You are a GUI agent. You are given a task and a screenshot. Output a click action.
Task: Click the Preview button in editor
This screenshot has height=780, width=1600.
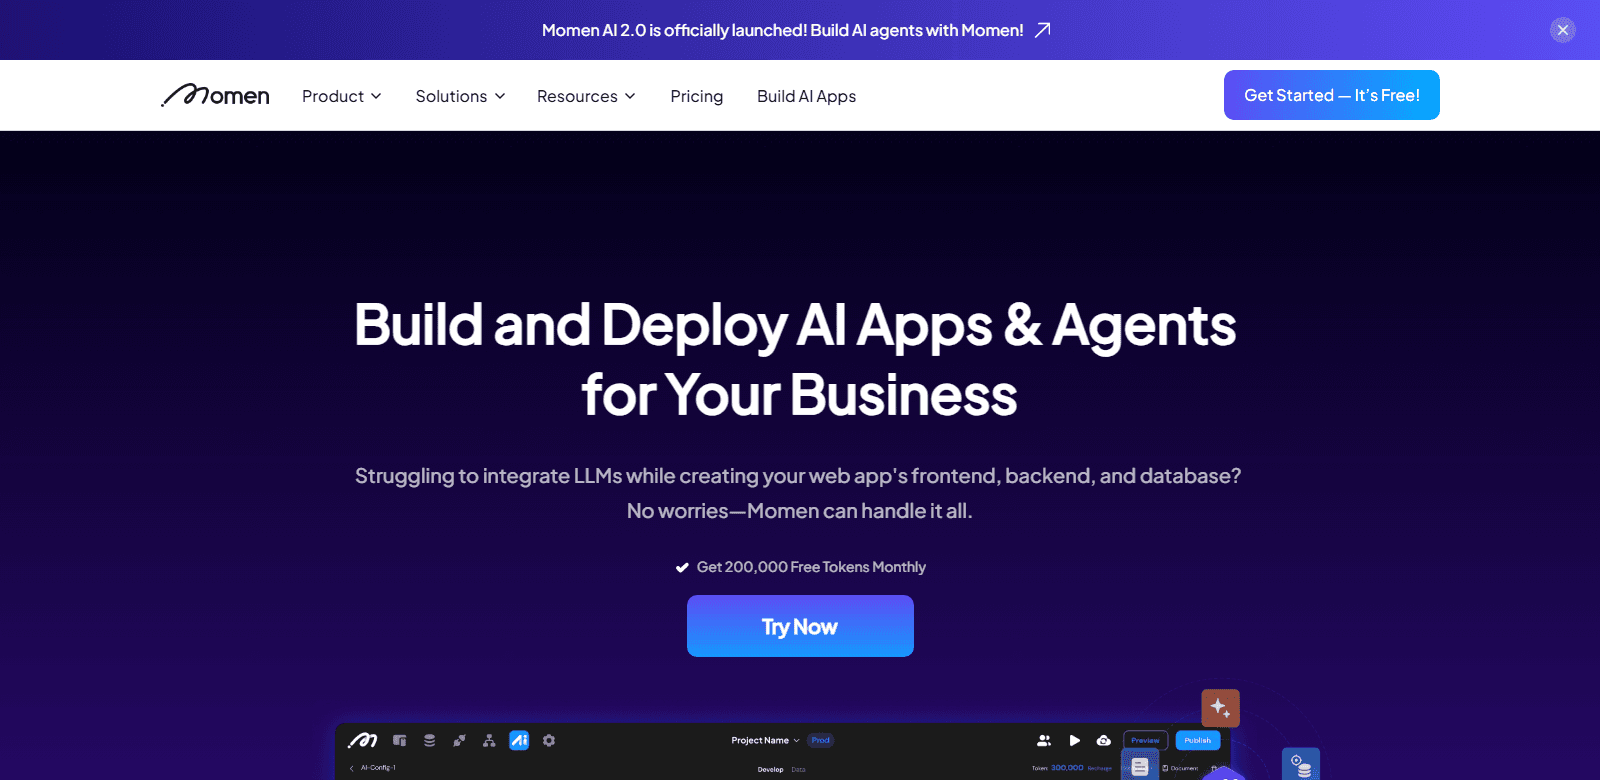[x=1146, y=741]
